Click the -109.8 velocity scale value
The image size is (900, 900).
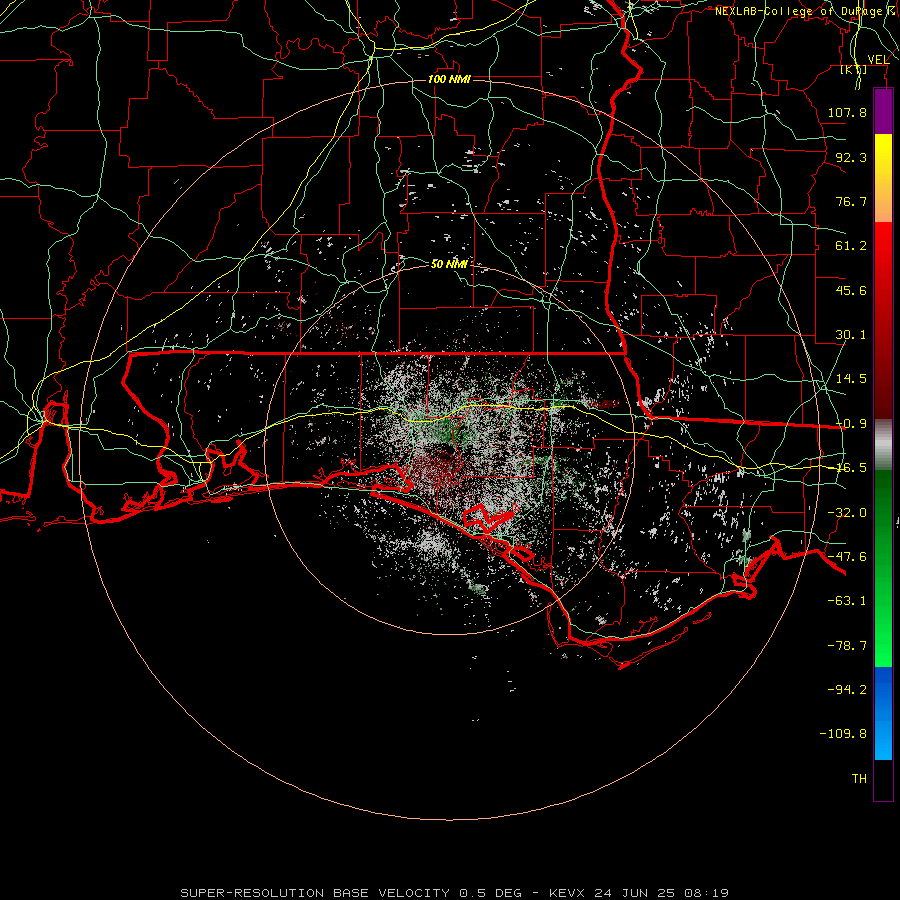(x=843, y=734)
